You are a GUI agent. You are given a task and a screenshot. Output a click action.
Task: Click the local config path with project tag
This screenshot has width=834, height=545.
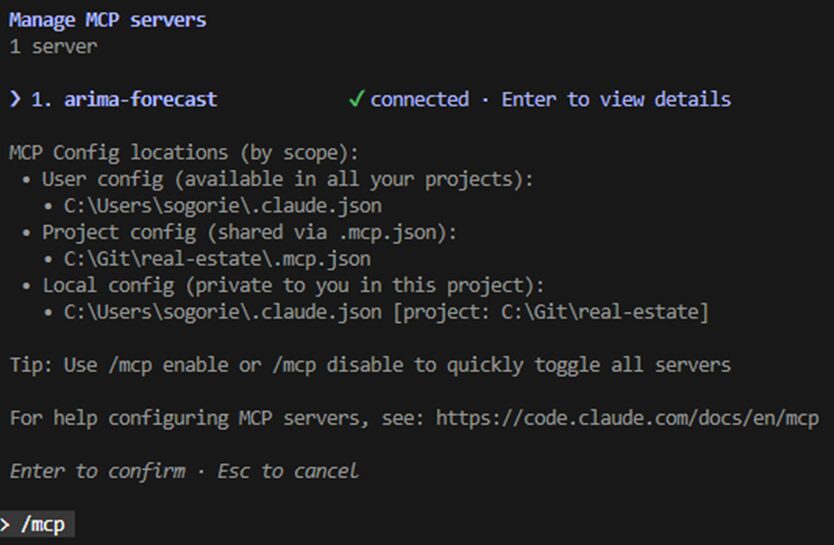(386, 312)
